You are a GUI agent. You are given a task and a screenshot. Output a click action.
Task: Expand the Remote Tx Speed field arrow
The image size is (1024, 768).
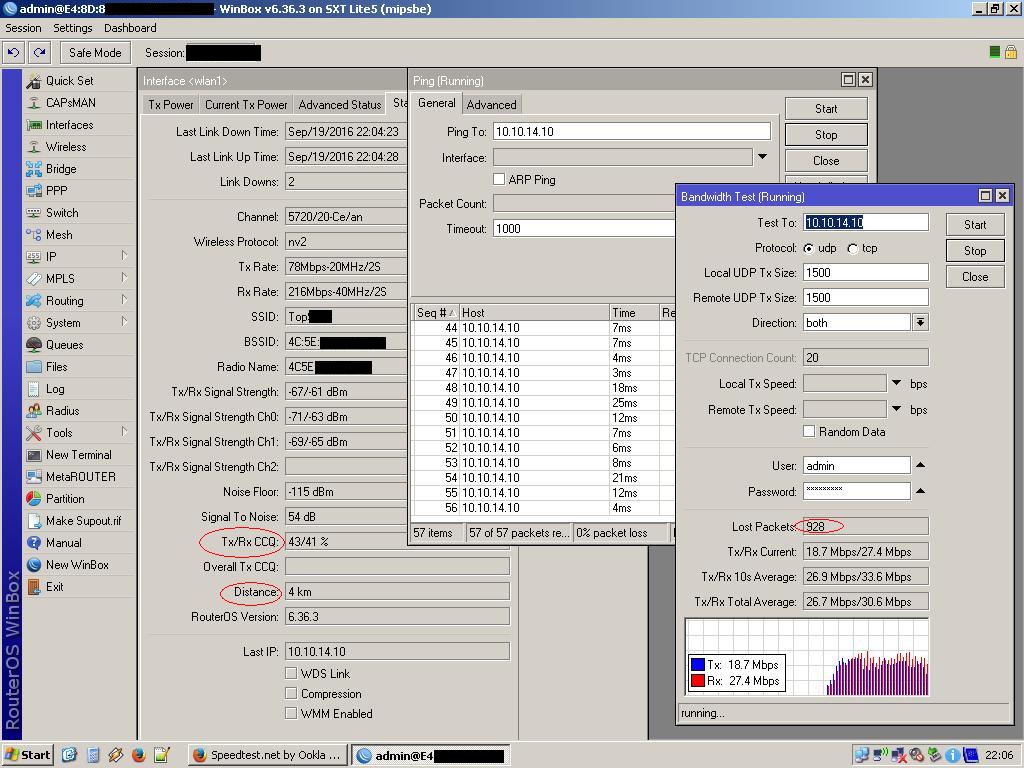[897, 409]
